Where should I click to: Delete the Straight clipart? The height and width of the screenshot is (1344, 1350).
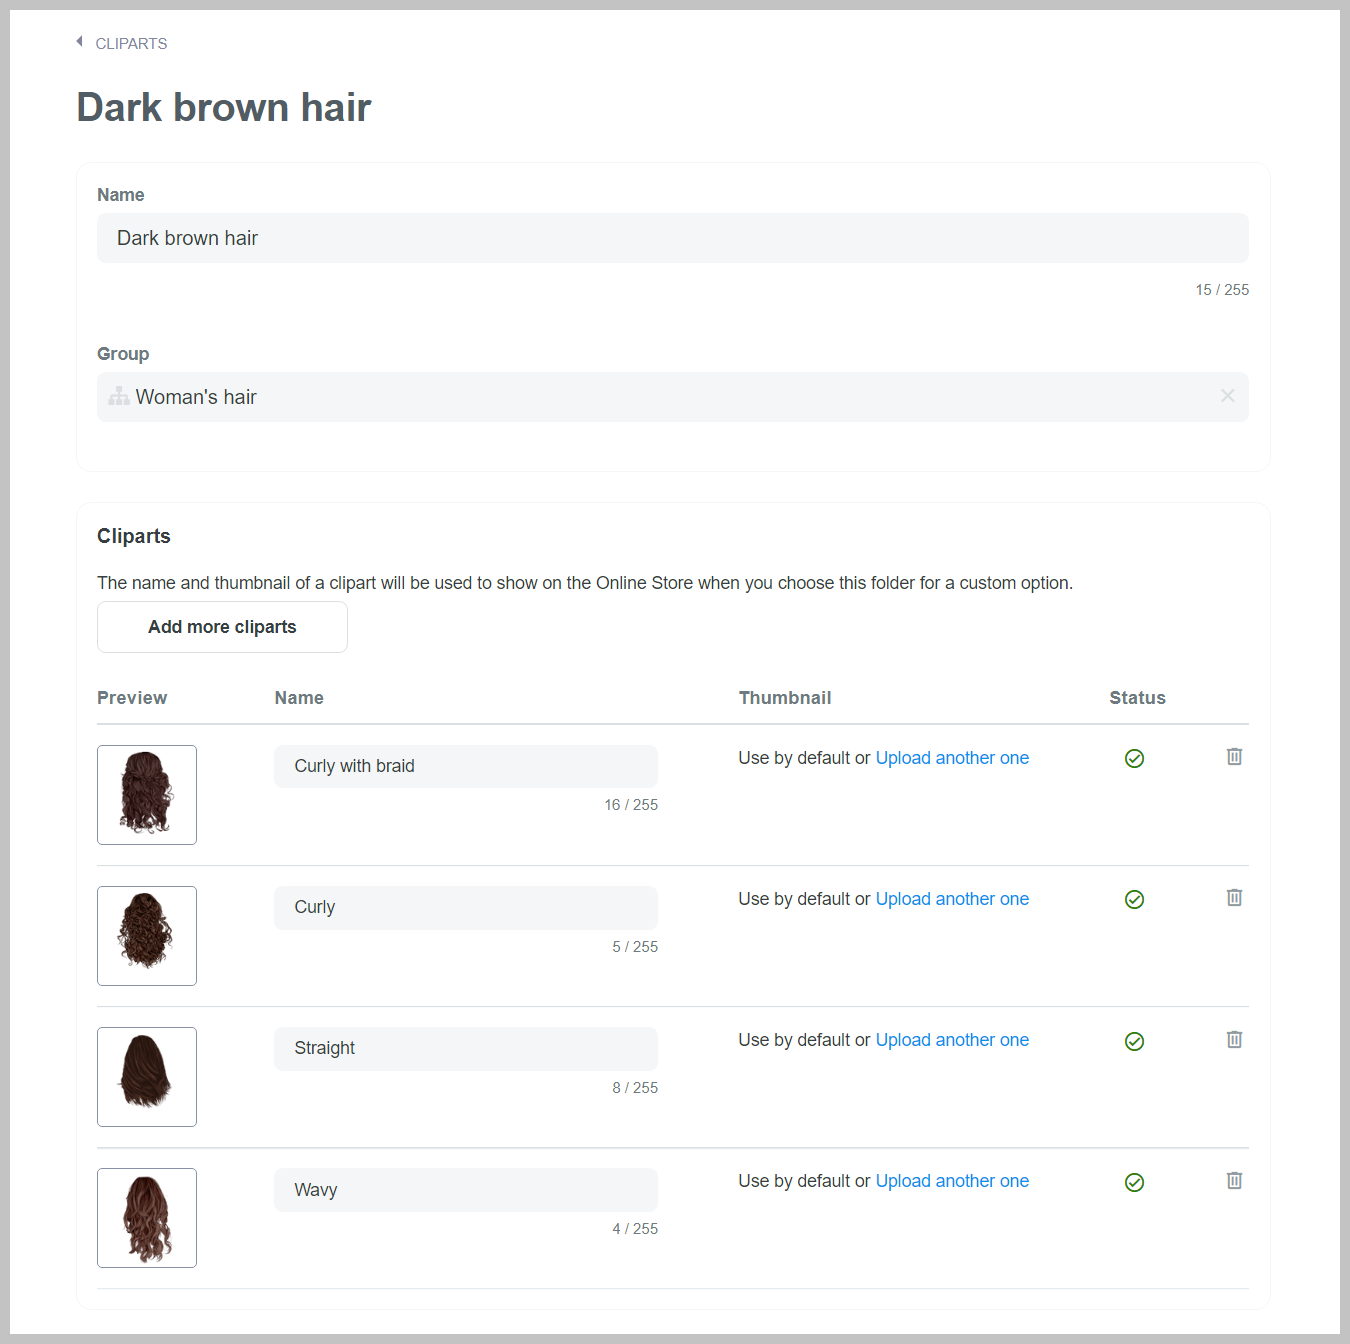1235,1040
